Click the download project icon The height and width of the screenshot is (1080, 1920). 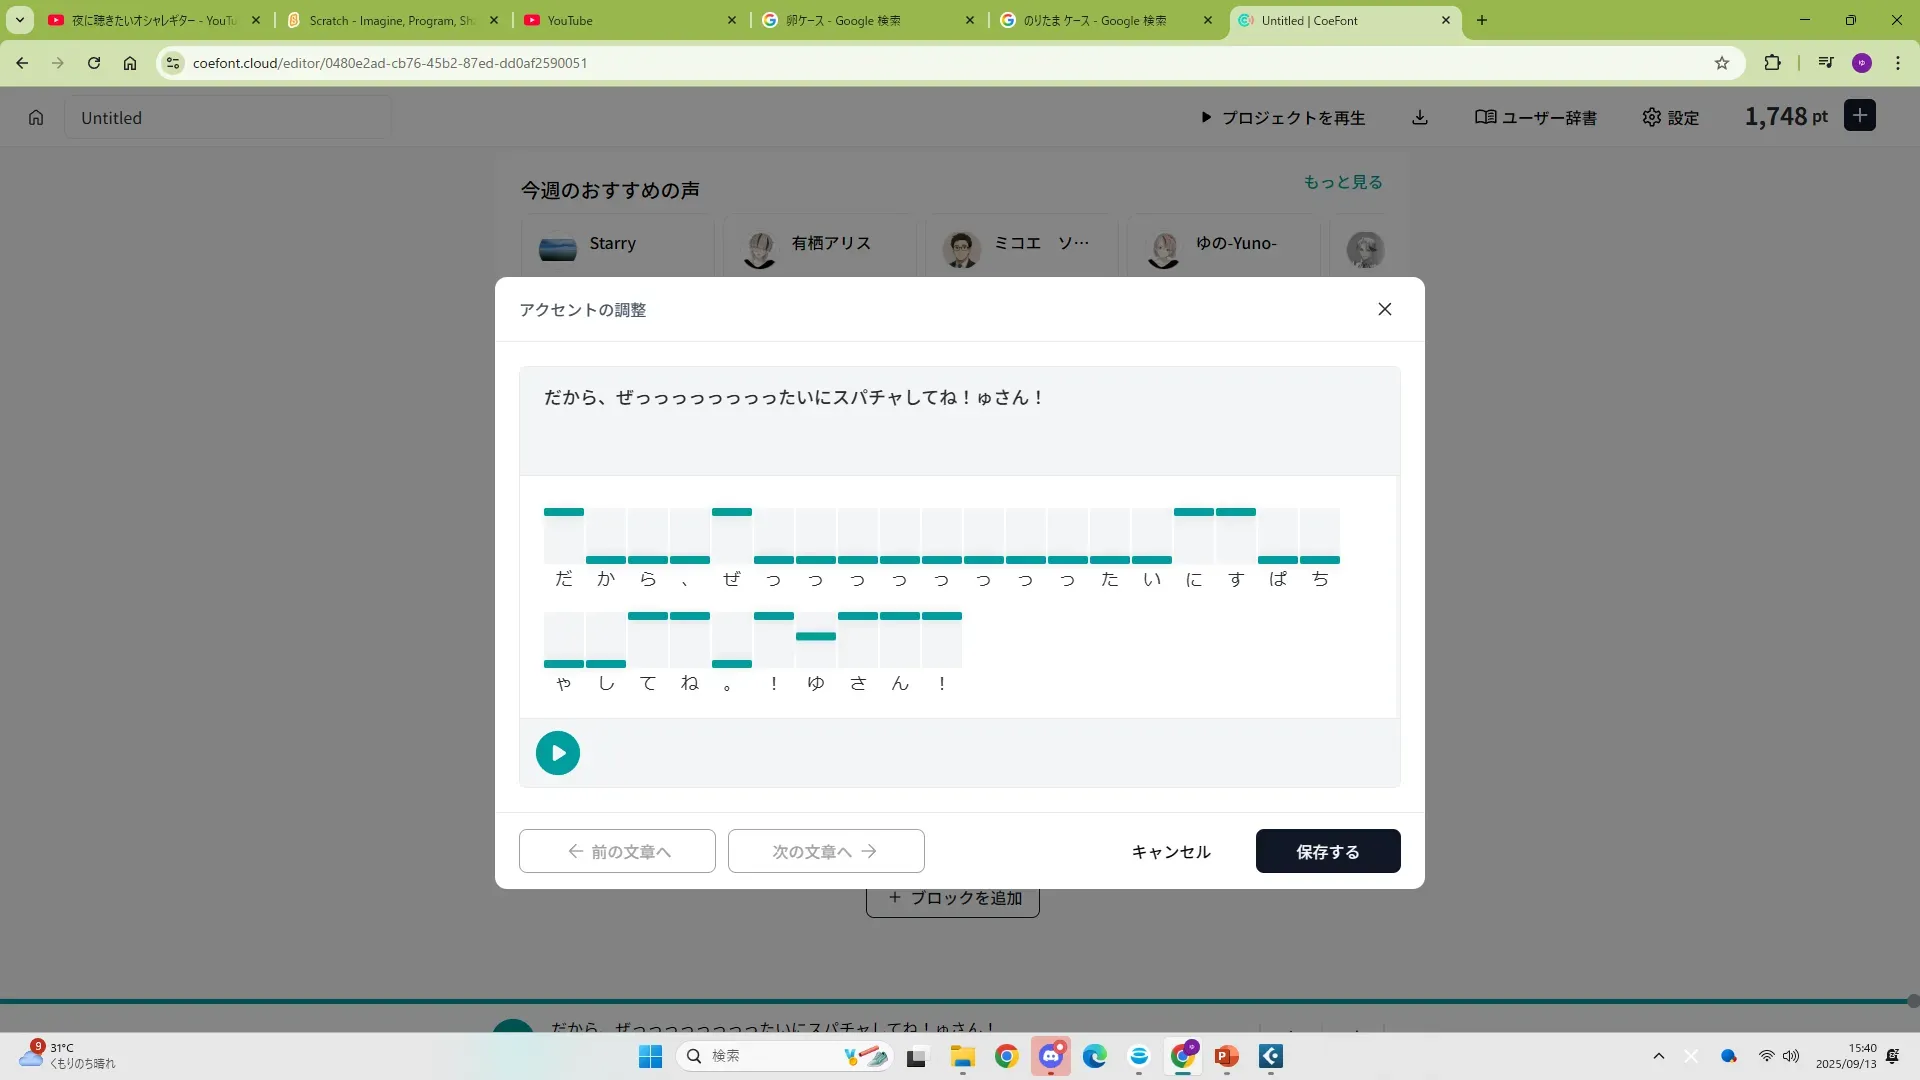tap(1419, 118)
